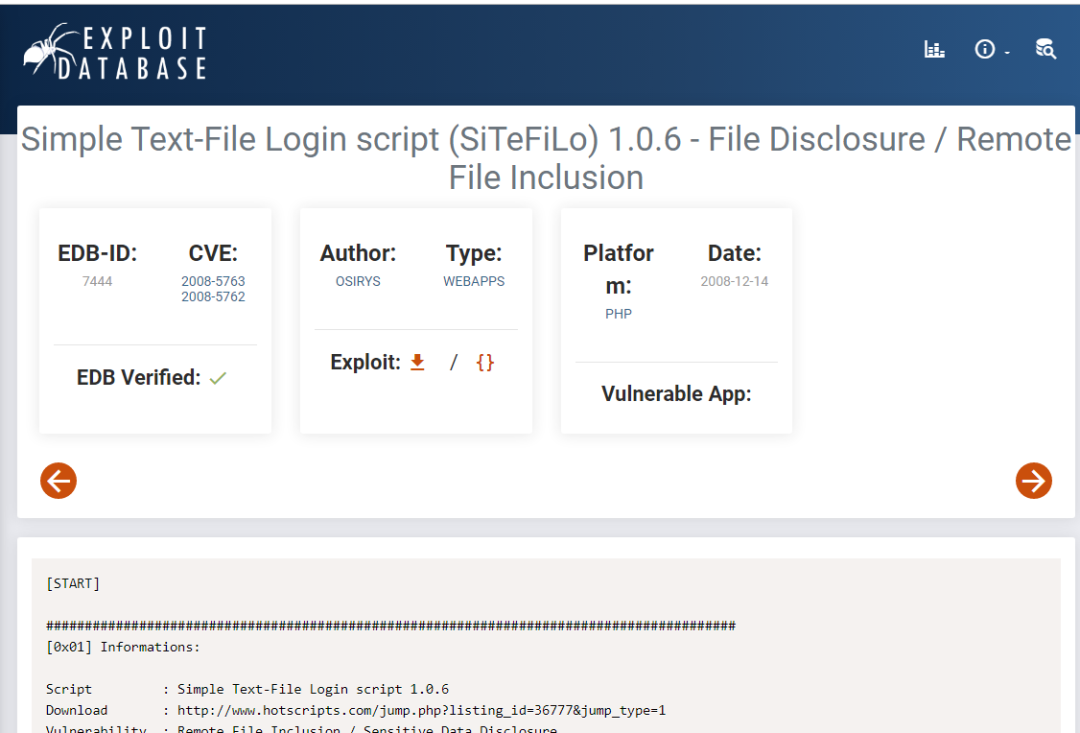Click the [0x01] Informations line
1080x733 pixels.
[x=123, y=647]
